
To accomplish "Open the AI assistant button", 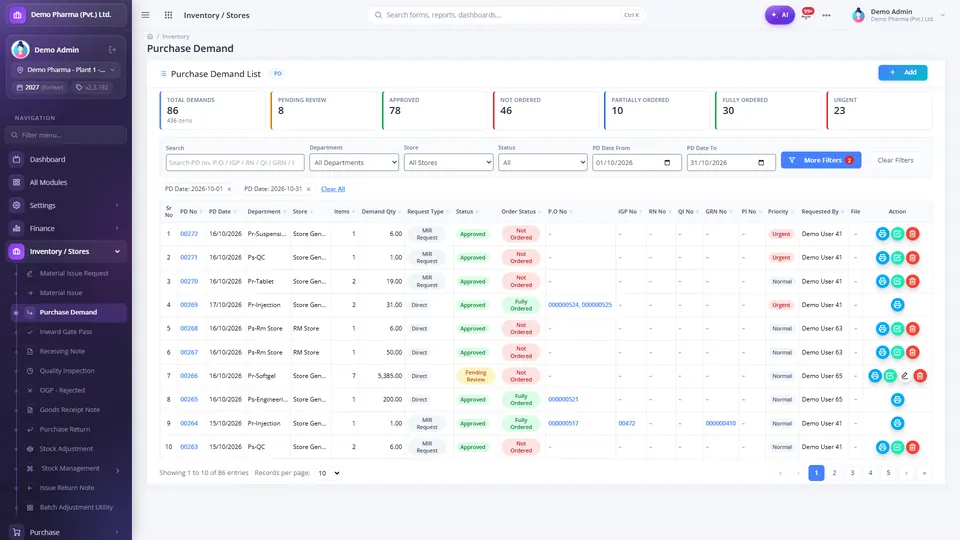I will pyautogui.click(x=779, y=15).
